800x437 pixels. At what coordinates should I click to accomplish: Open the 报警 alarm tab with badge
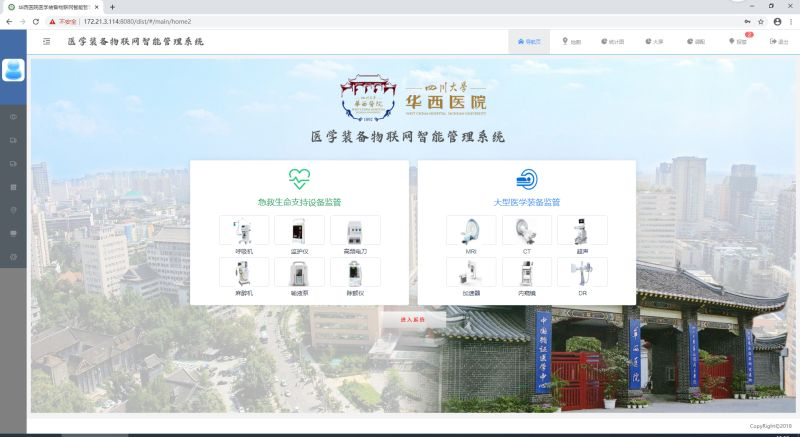pos(738,42)
